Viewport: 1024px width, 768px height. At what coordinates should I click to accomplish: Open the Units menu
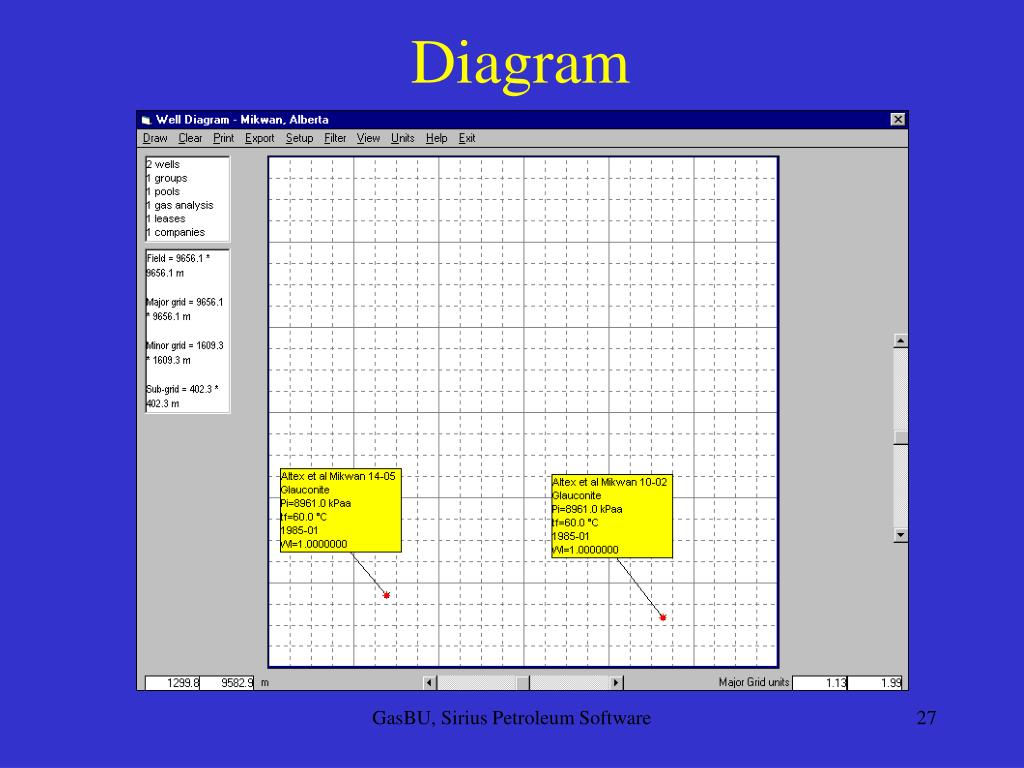pos(402,138)
